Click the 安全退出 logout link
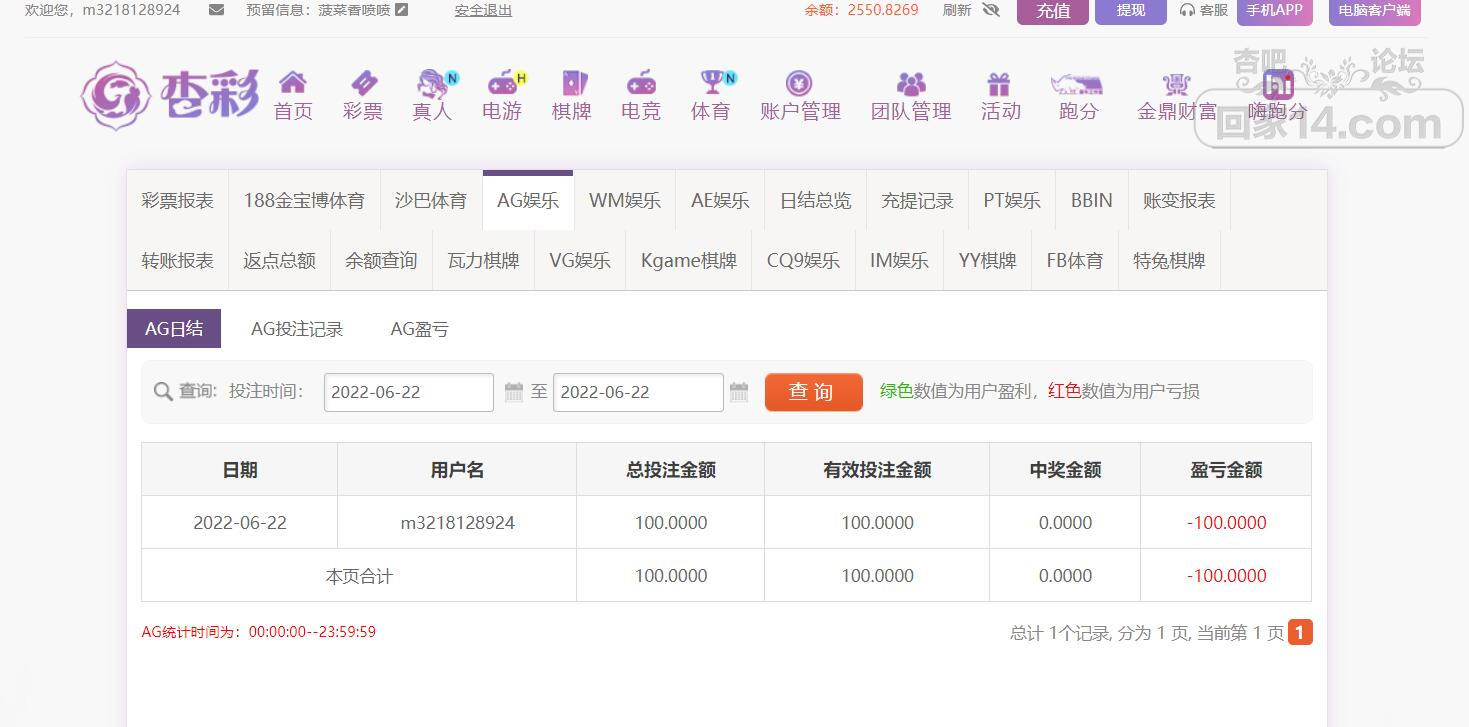Image resolution: width=1469 pixels, height=727 pixels. pos(483,10)
